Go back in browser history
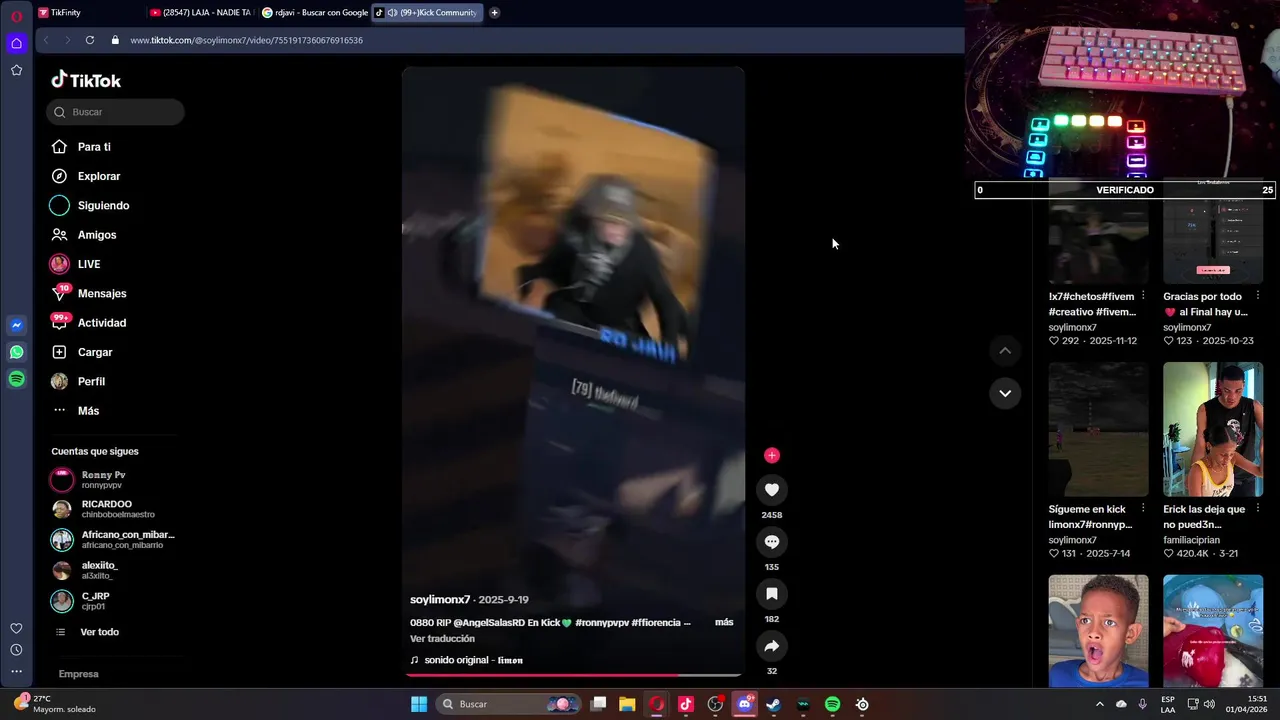 (46, 40)
